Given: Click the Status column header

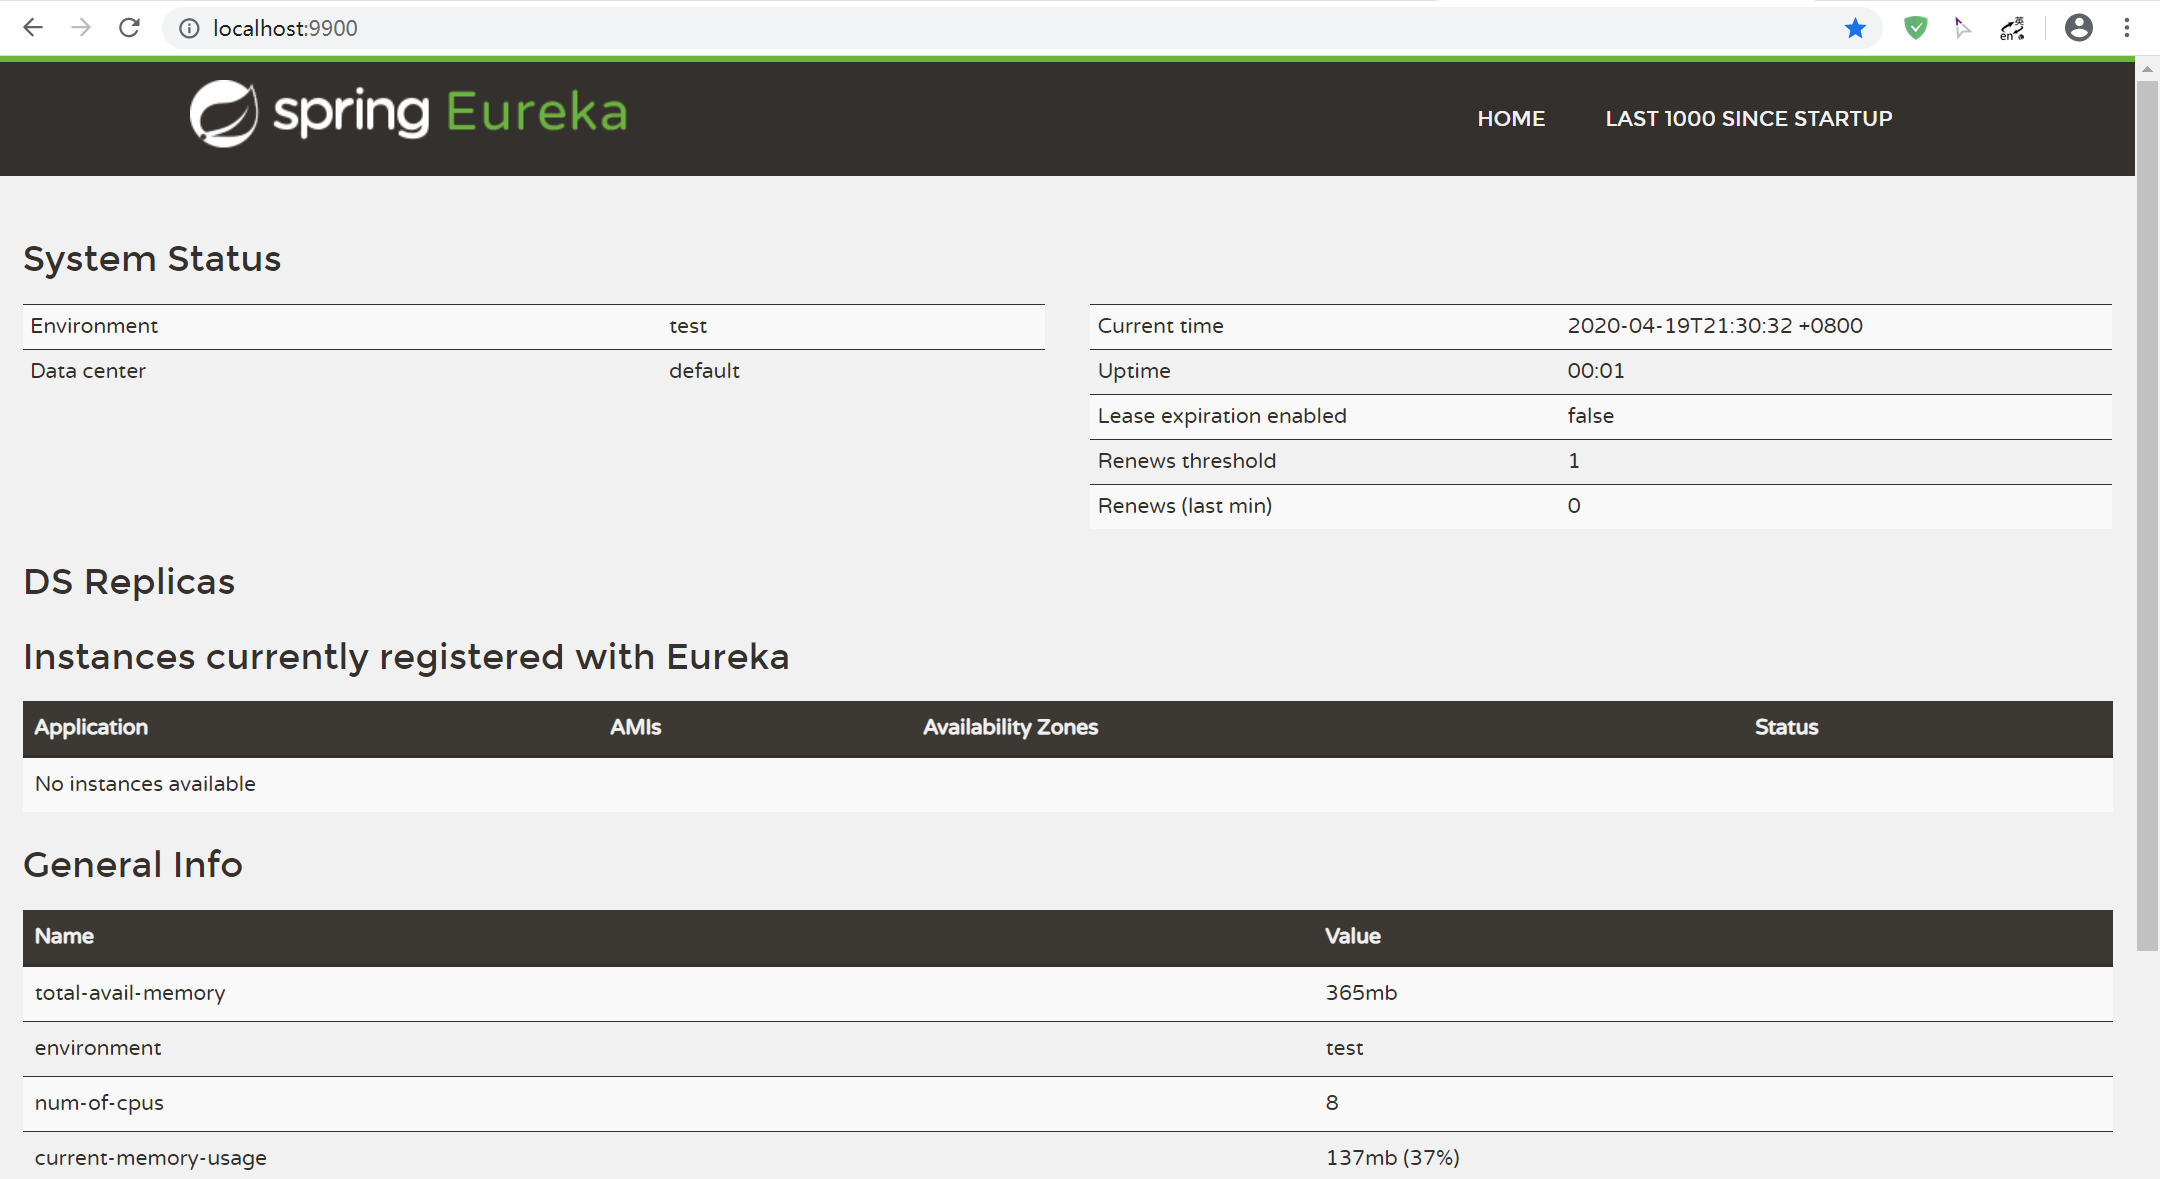Looking at the screenshot, I should [1786, 727].
